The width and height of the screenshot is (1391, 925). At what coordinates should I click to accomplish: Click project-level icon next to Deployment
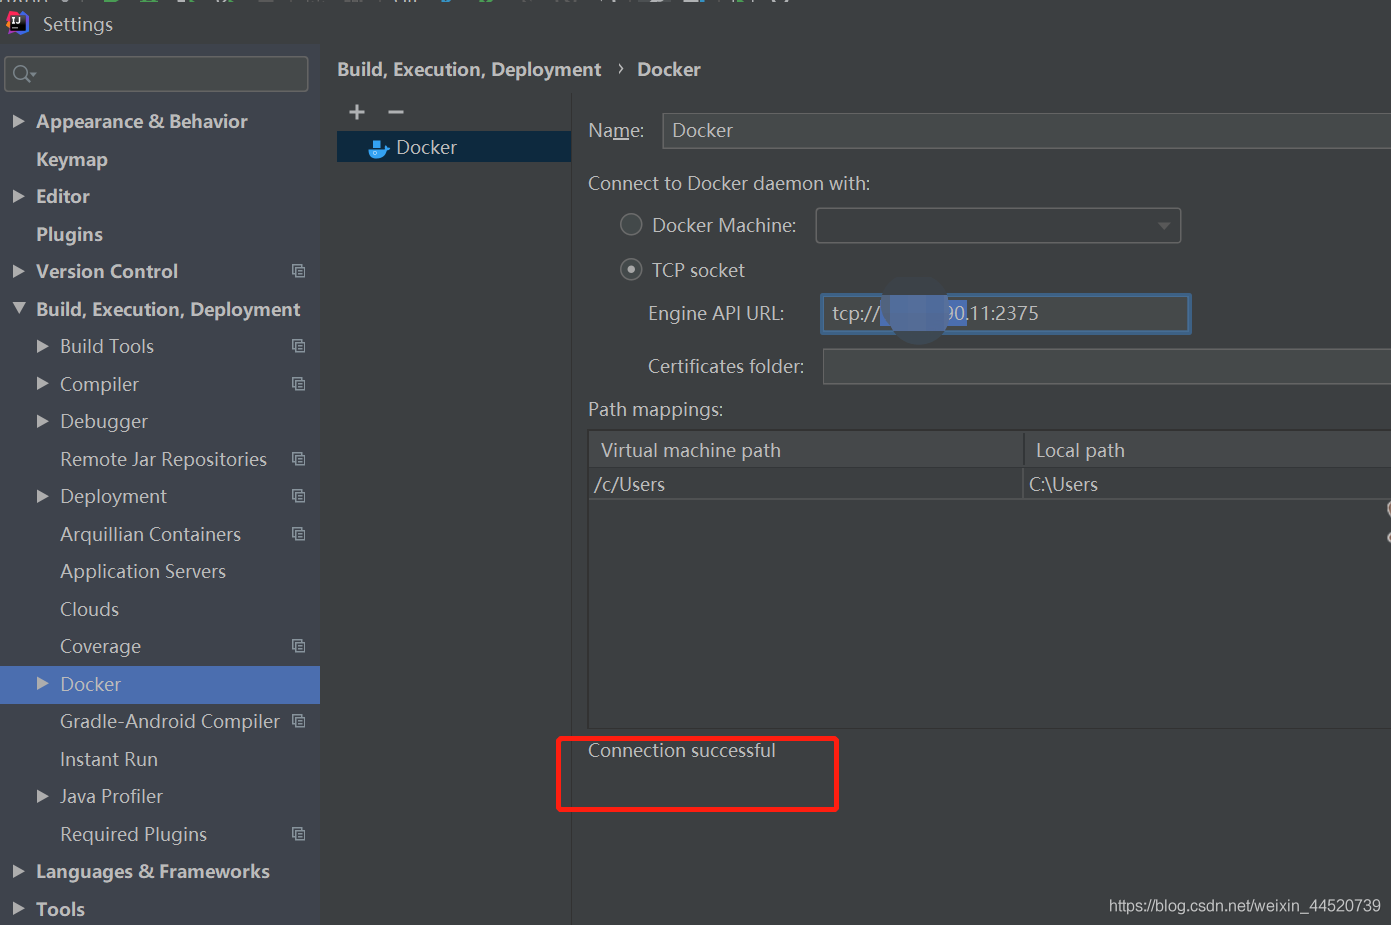click(x=298, y=496)
